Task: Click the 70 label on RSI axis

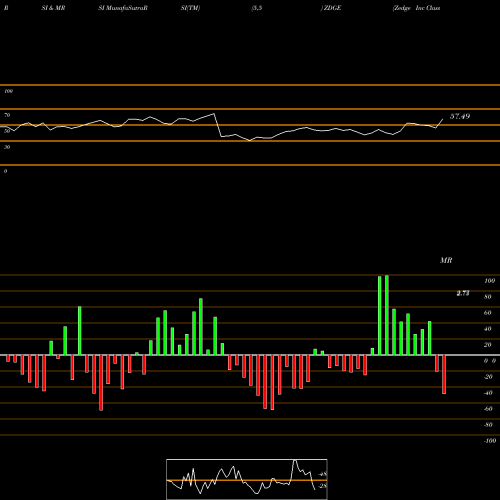Action: [7, 115]
